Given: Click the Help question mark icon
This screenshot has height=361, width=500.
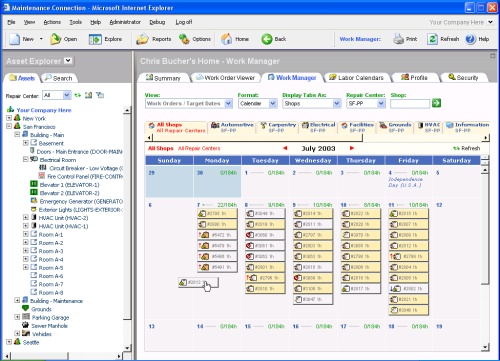Looking at the screenshot, I should click(470, 39).
